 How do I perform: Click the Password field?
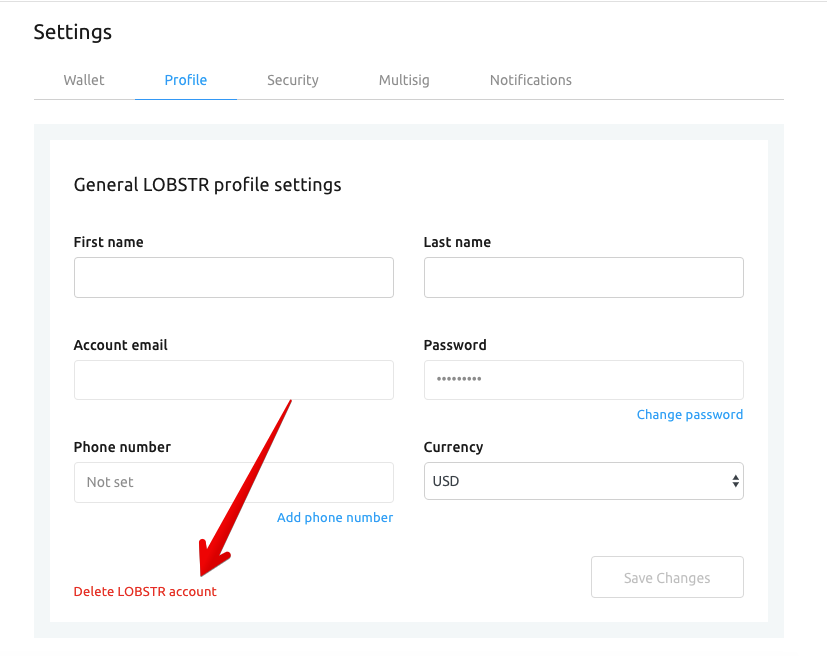click(x=584, y=380)
